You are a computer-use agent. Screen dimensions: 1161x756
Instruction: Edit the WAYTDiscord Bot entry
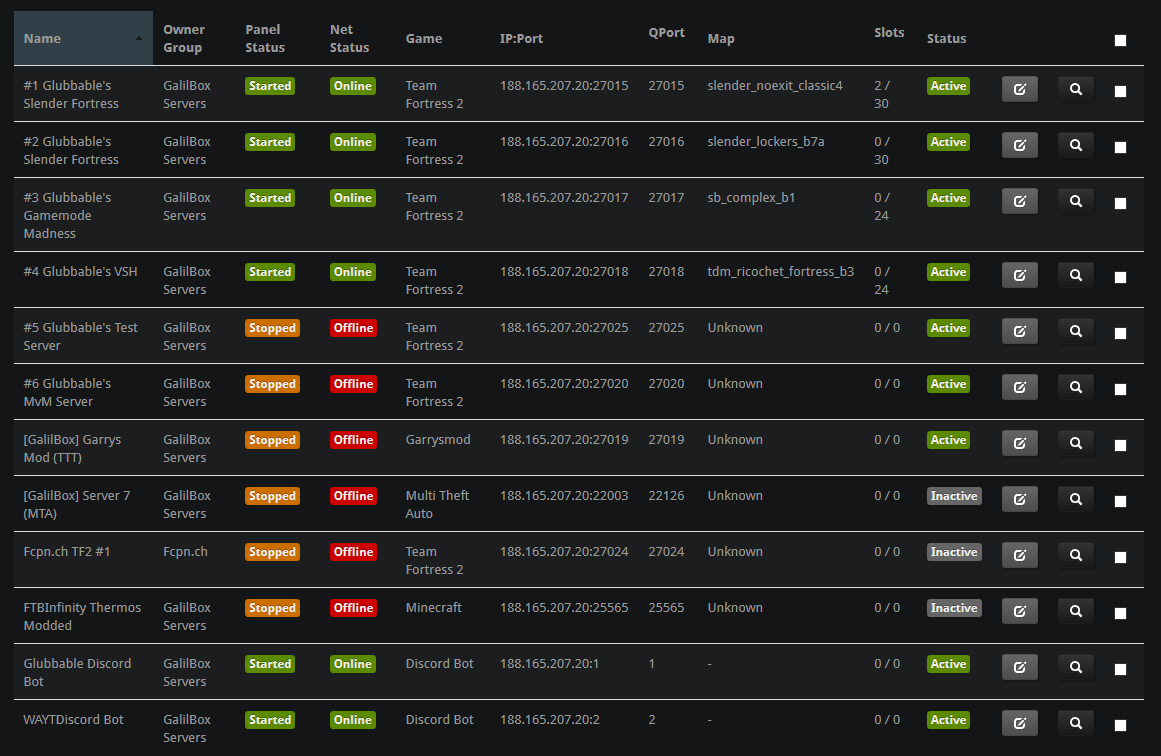click(x=1020, y=723)
